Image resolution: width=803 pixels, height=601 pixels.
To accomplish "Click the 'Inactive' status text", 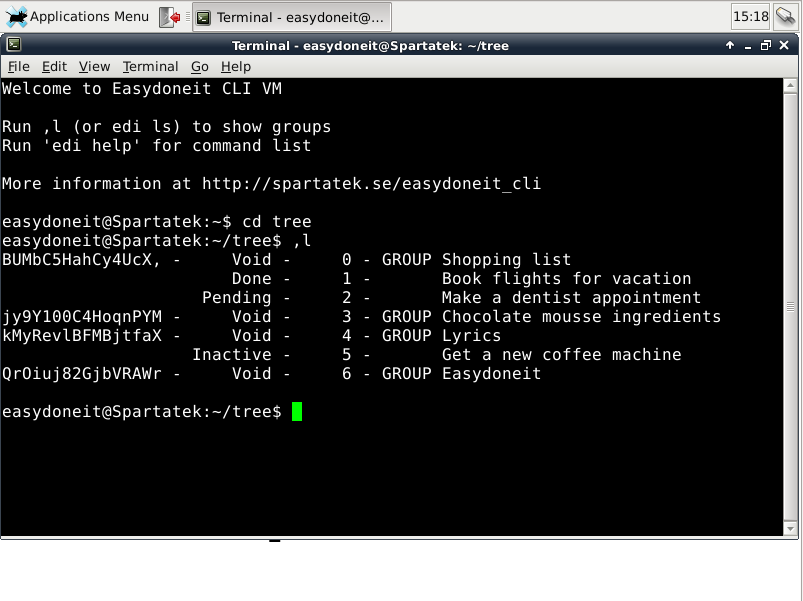I will [231, 354].
